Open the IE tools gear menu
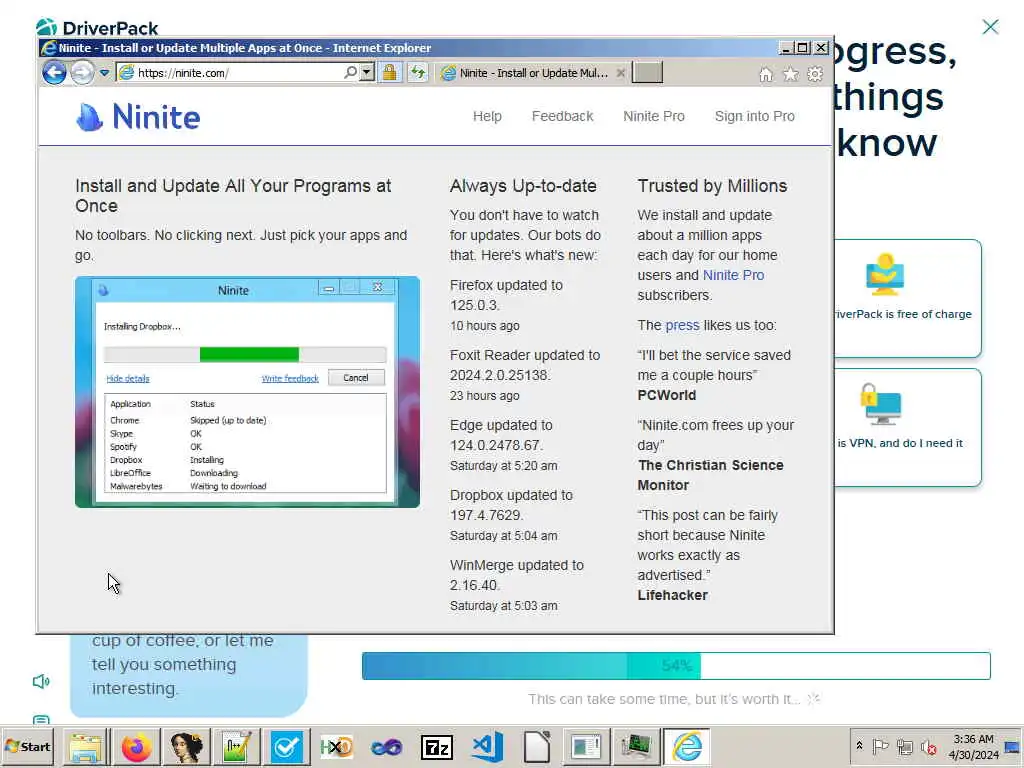 [x=815, y=74]
